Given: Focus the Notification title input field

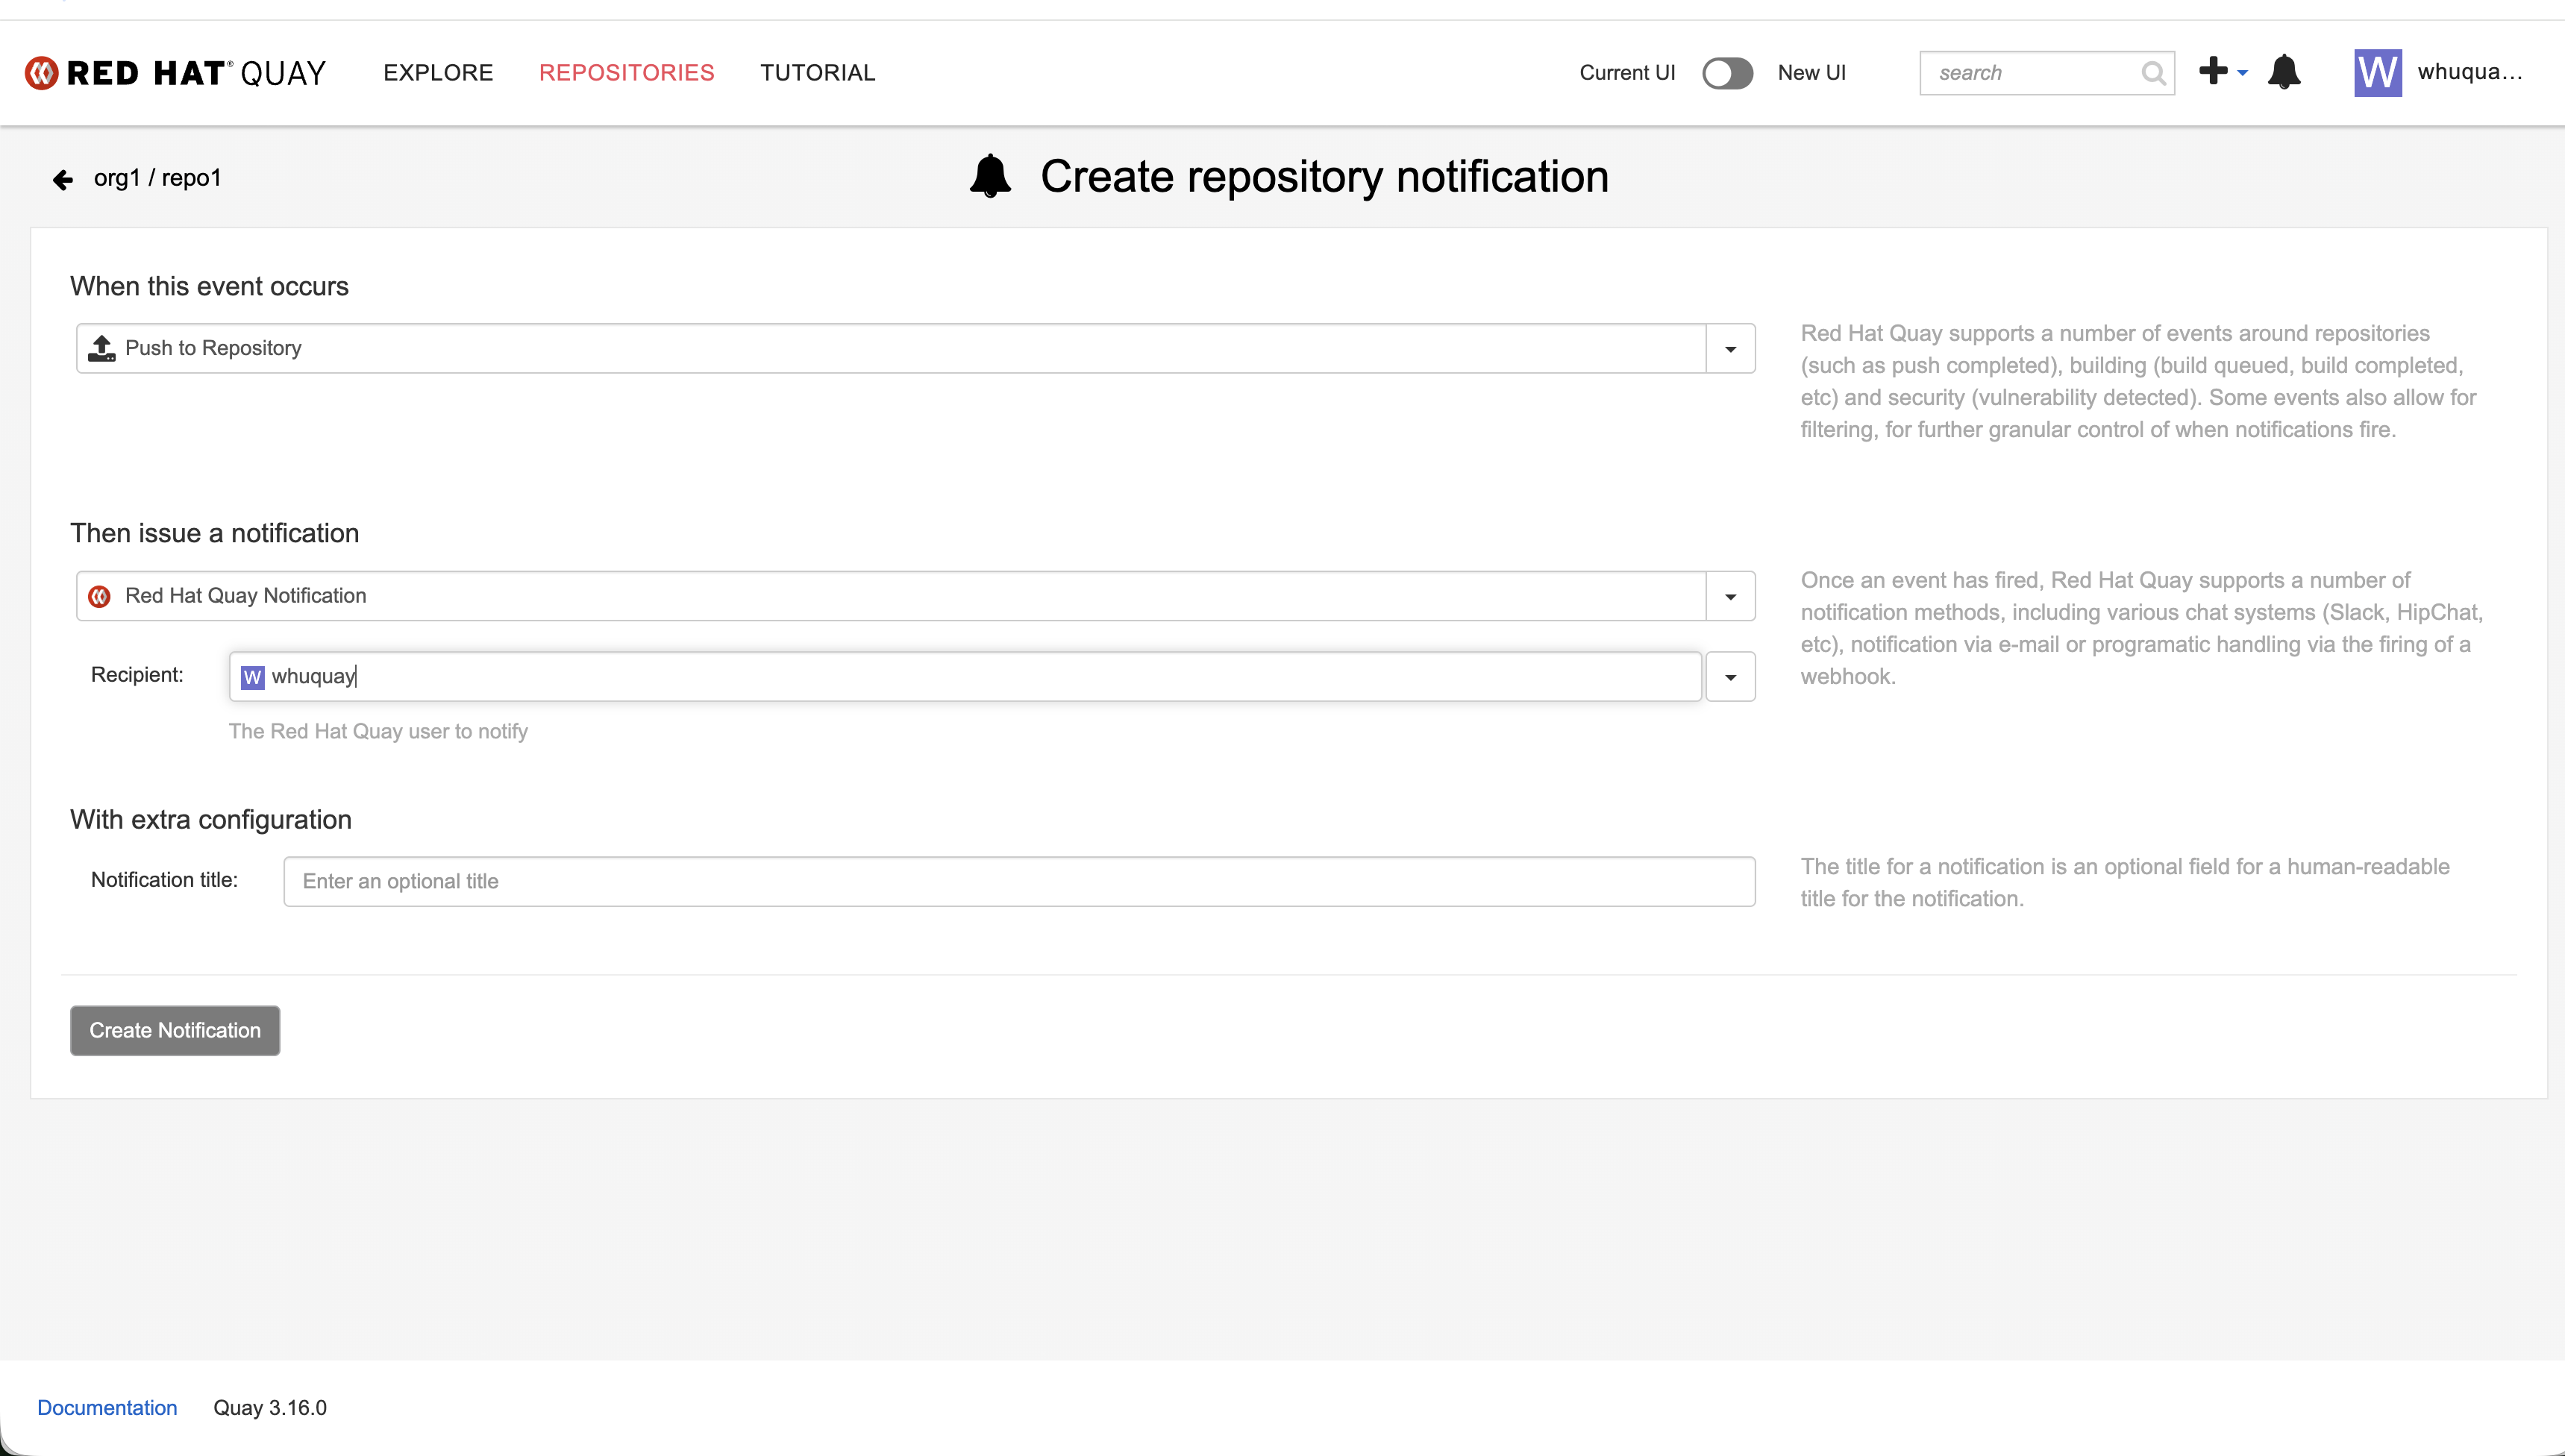Looking at the screenshot, I should pyautogui.click(x=1018, y=881).
